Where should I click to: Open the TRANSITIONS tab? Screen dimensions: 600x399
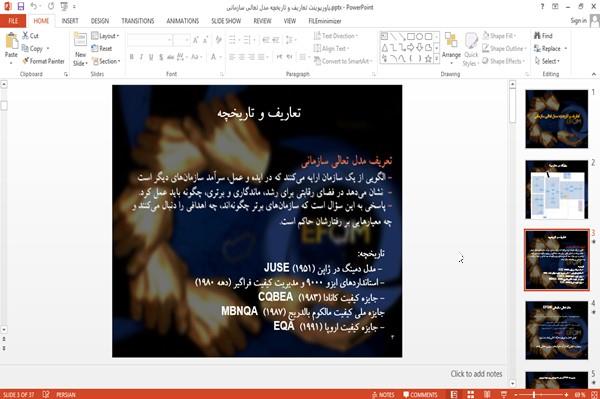138,21
